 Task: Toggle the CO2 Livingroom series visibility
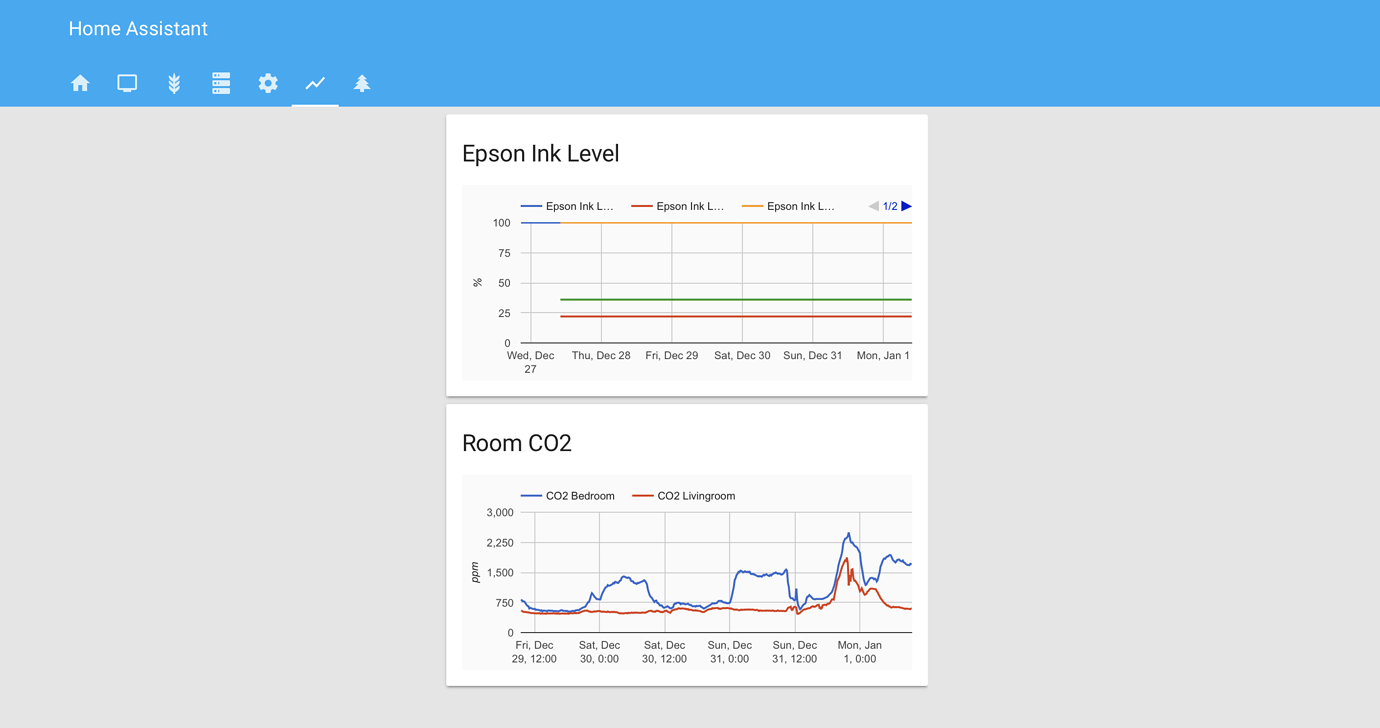coord(683,495)
